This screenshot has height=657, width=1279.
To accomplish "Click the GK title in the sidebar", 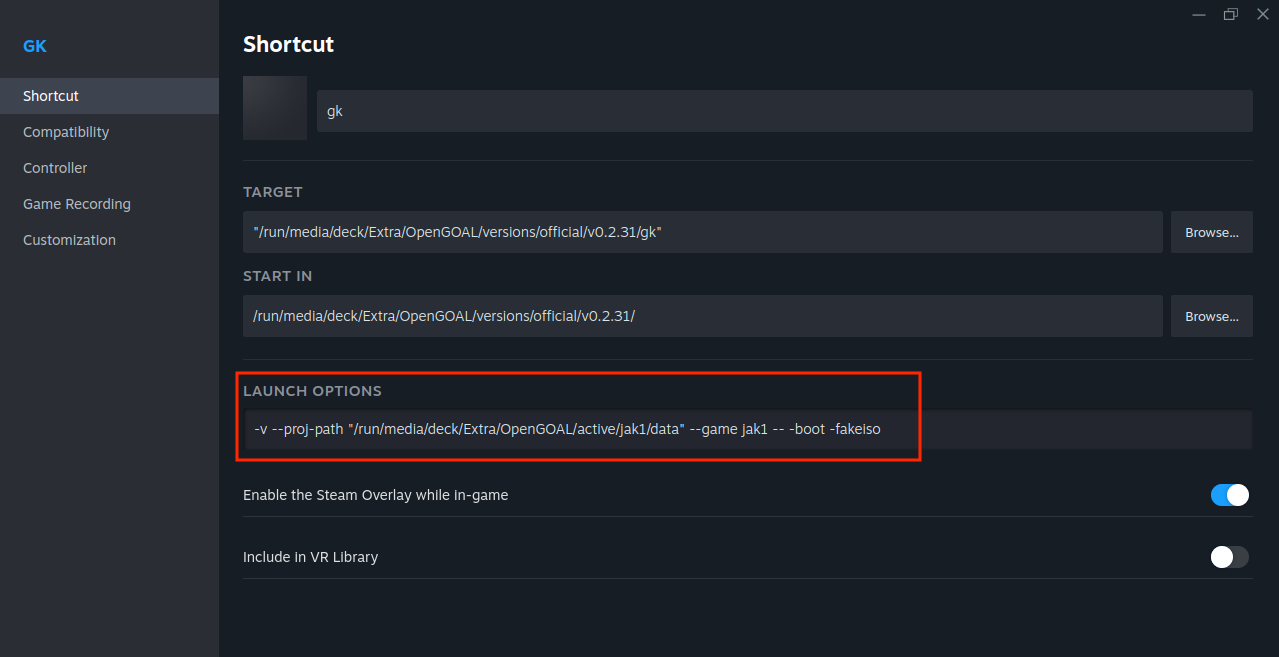I will (x=35, y=46).
